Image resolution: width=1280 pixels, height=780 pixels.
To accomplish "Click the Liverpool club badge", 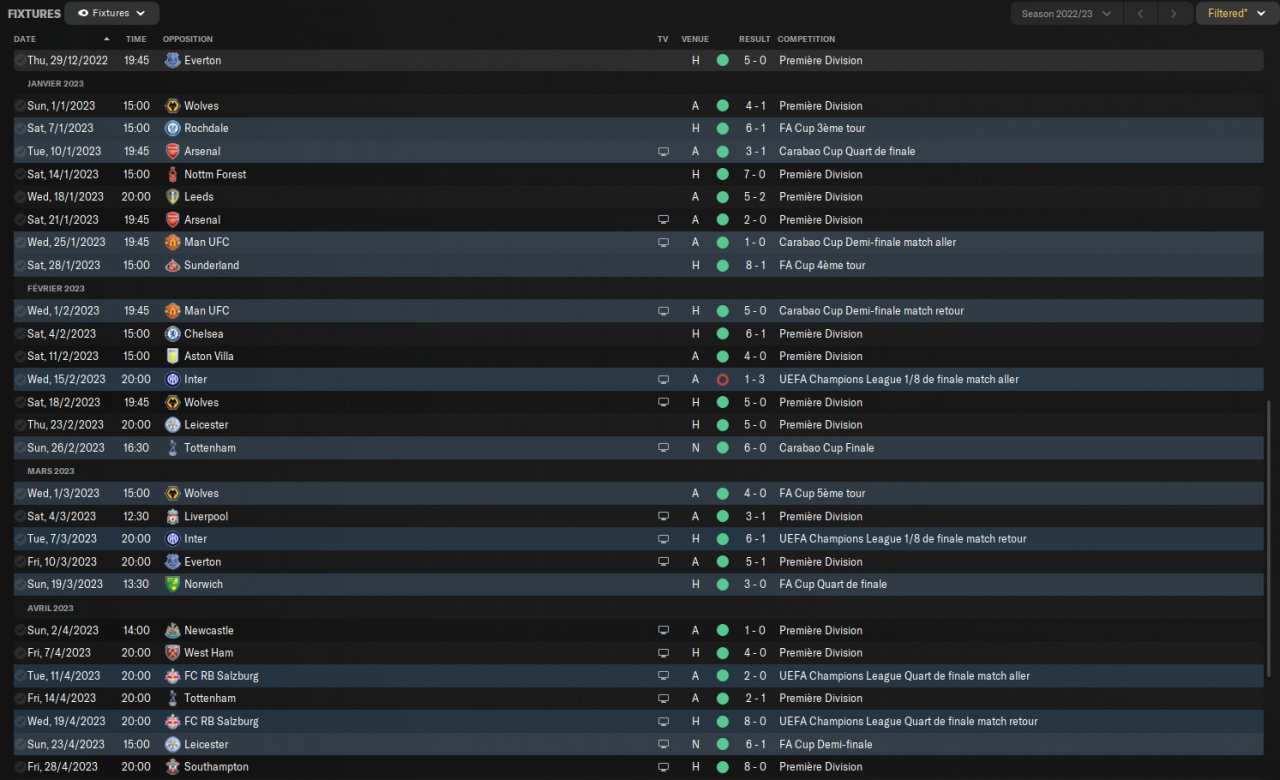I will point(172,516).
